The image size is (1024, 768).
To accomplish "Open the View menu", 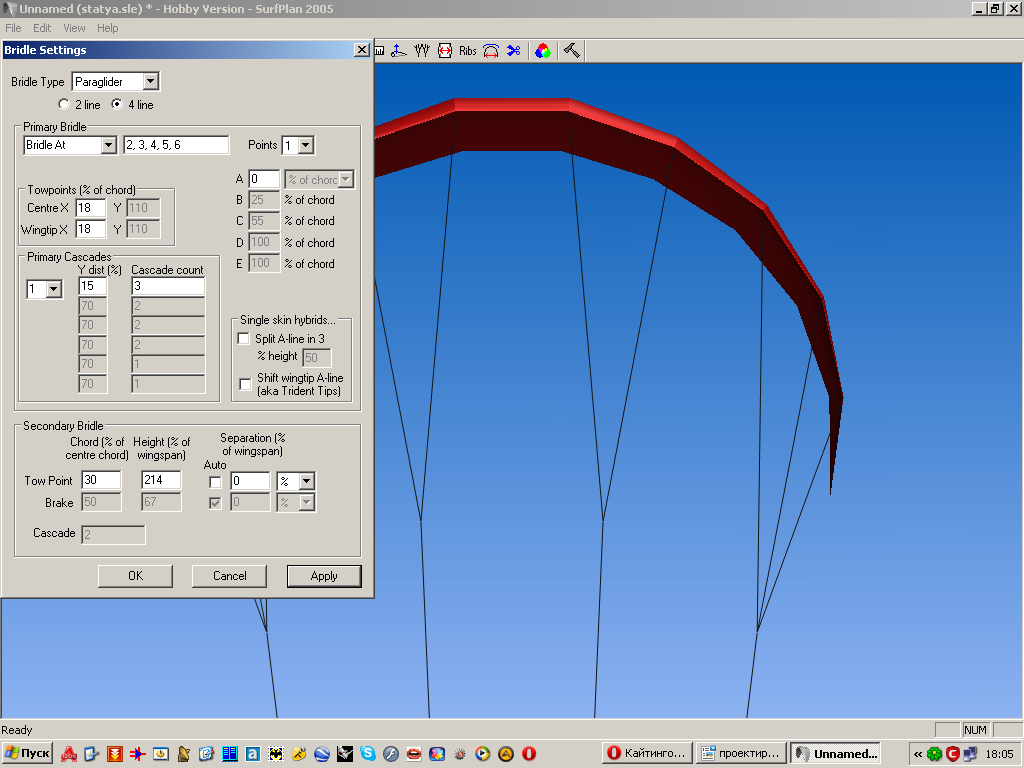I will pyautogui.click(x=74, y=28).
